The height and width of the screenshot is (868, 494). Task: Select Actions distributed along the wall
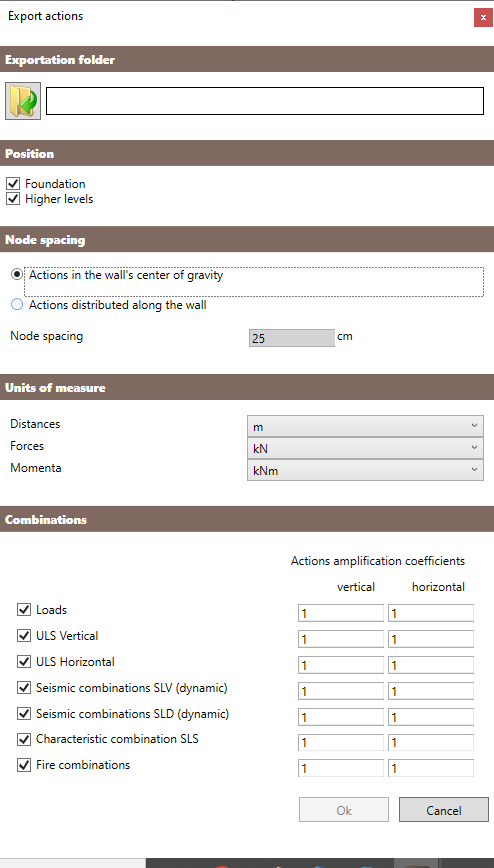click(x=17, y=304)
